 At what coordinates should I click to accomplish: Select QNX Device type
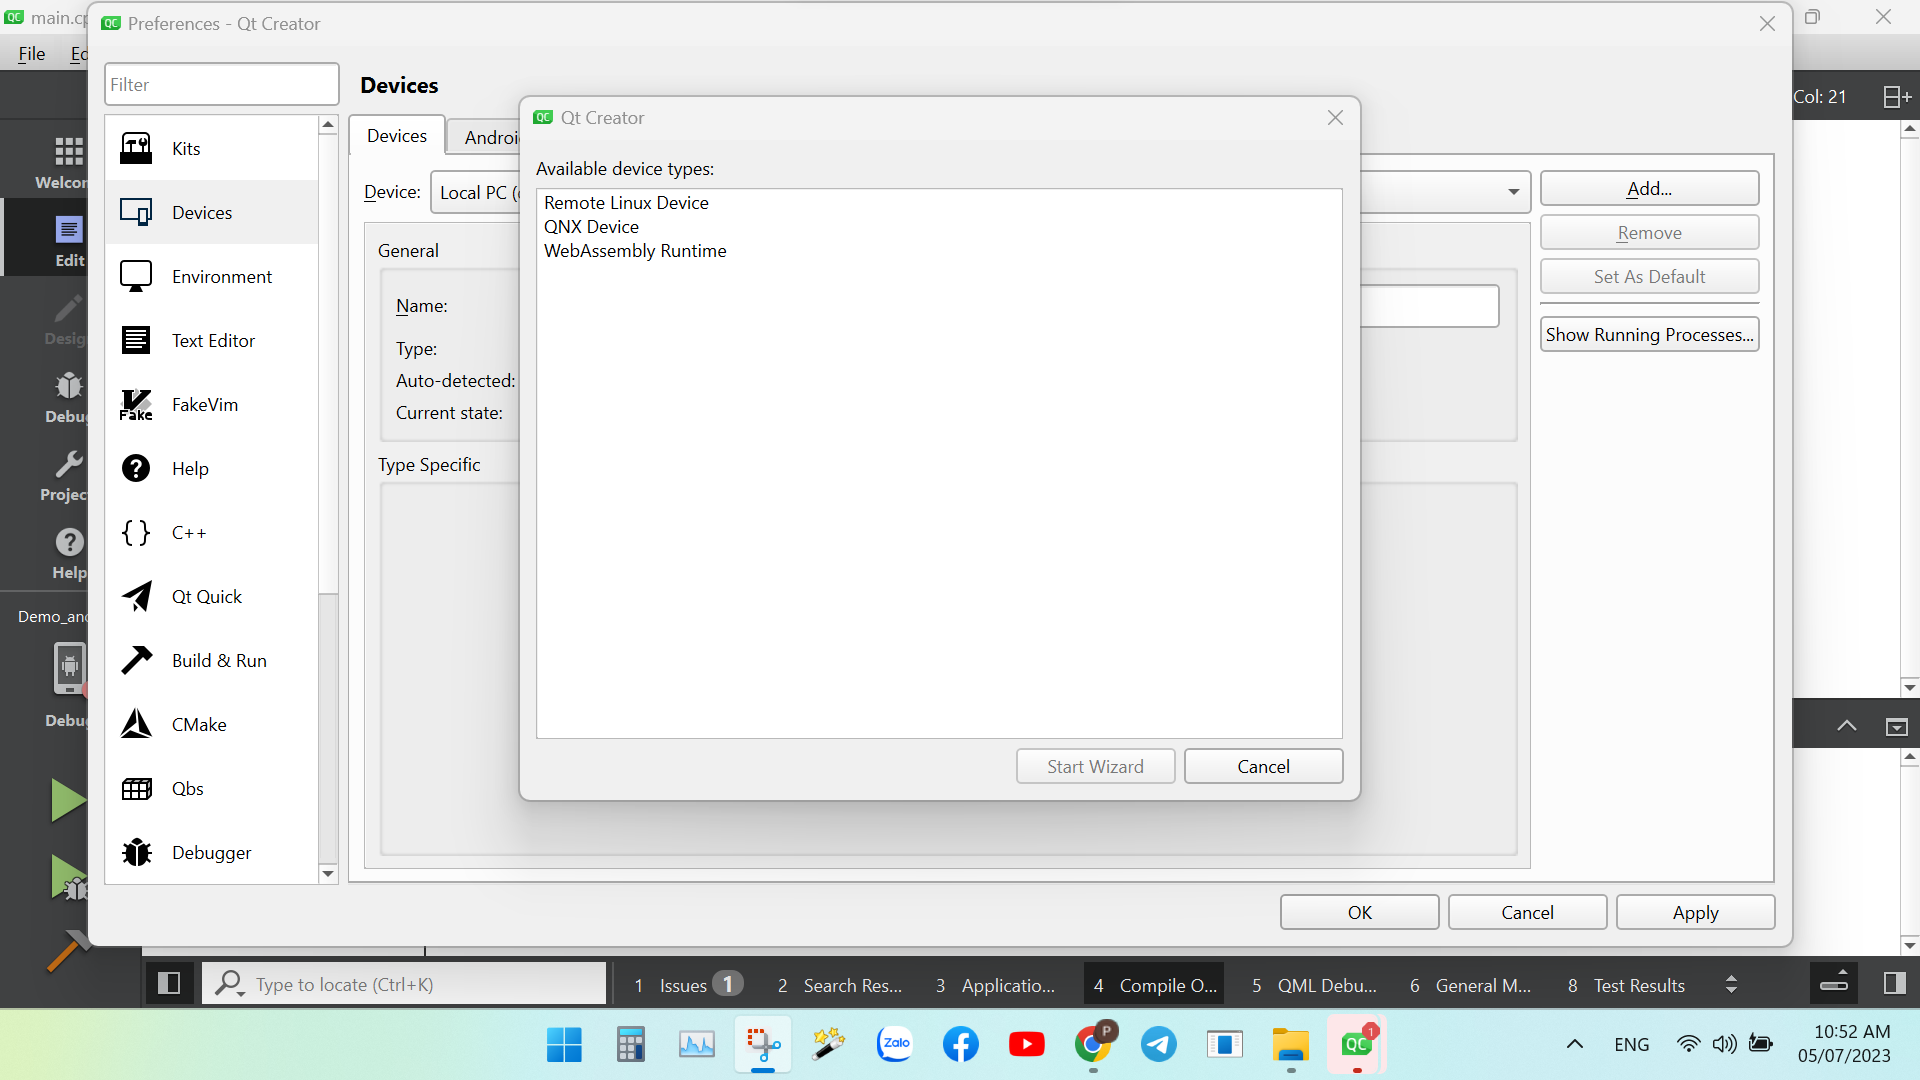pyautogui.click(x=591, y=226)
